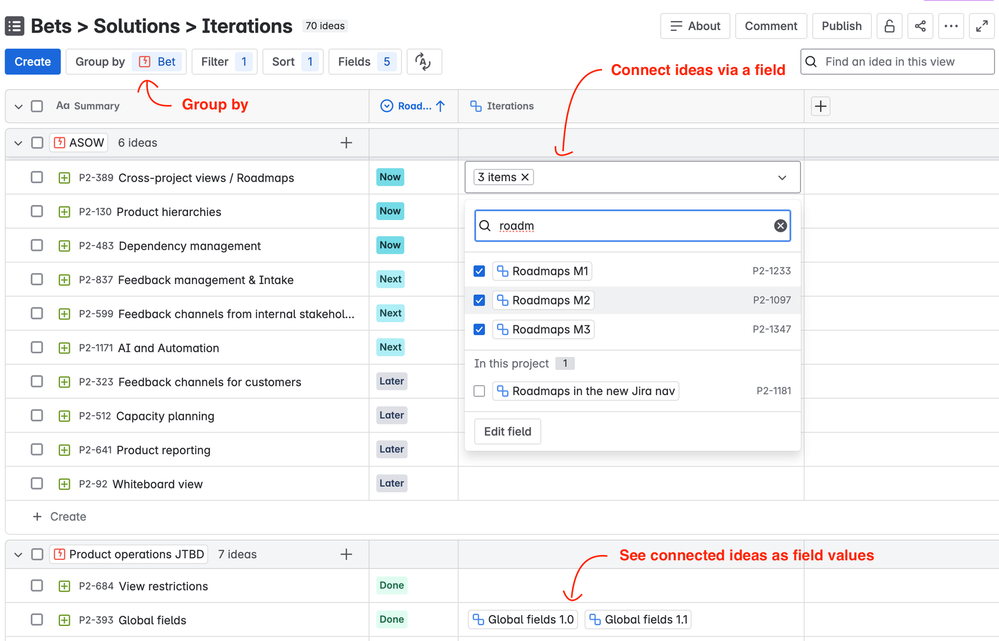The image size is (999, 641).
Task: Collapse the Product operations JTBD group
Action: coord(18,555)
